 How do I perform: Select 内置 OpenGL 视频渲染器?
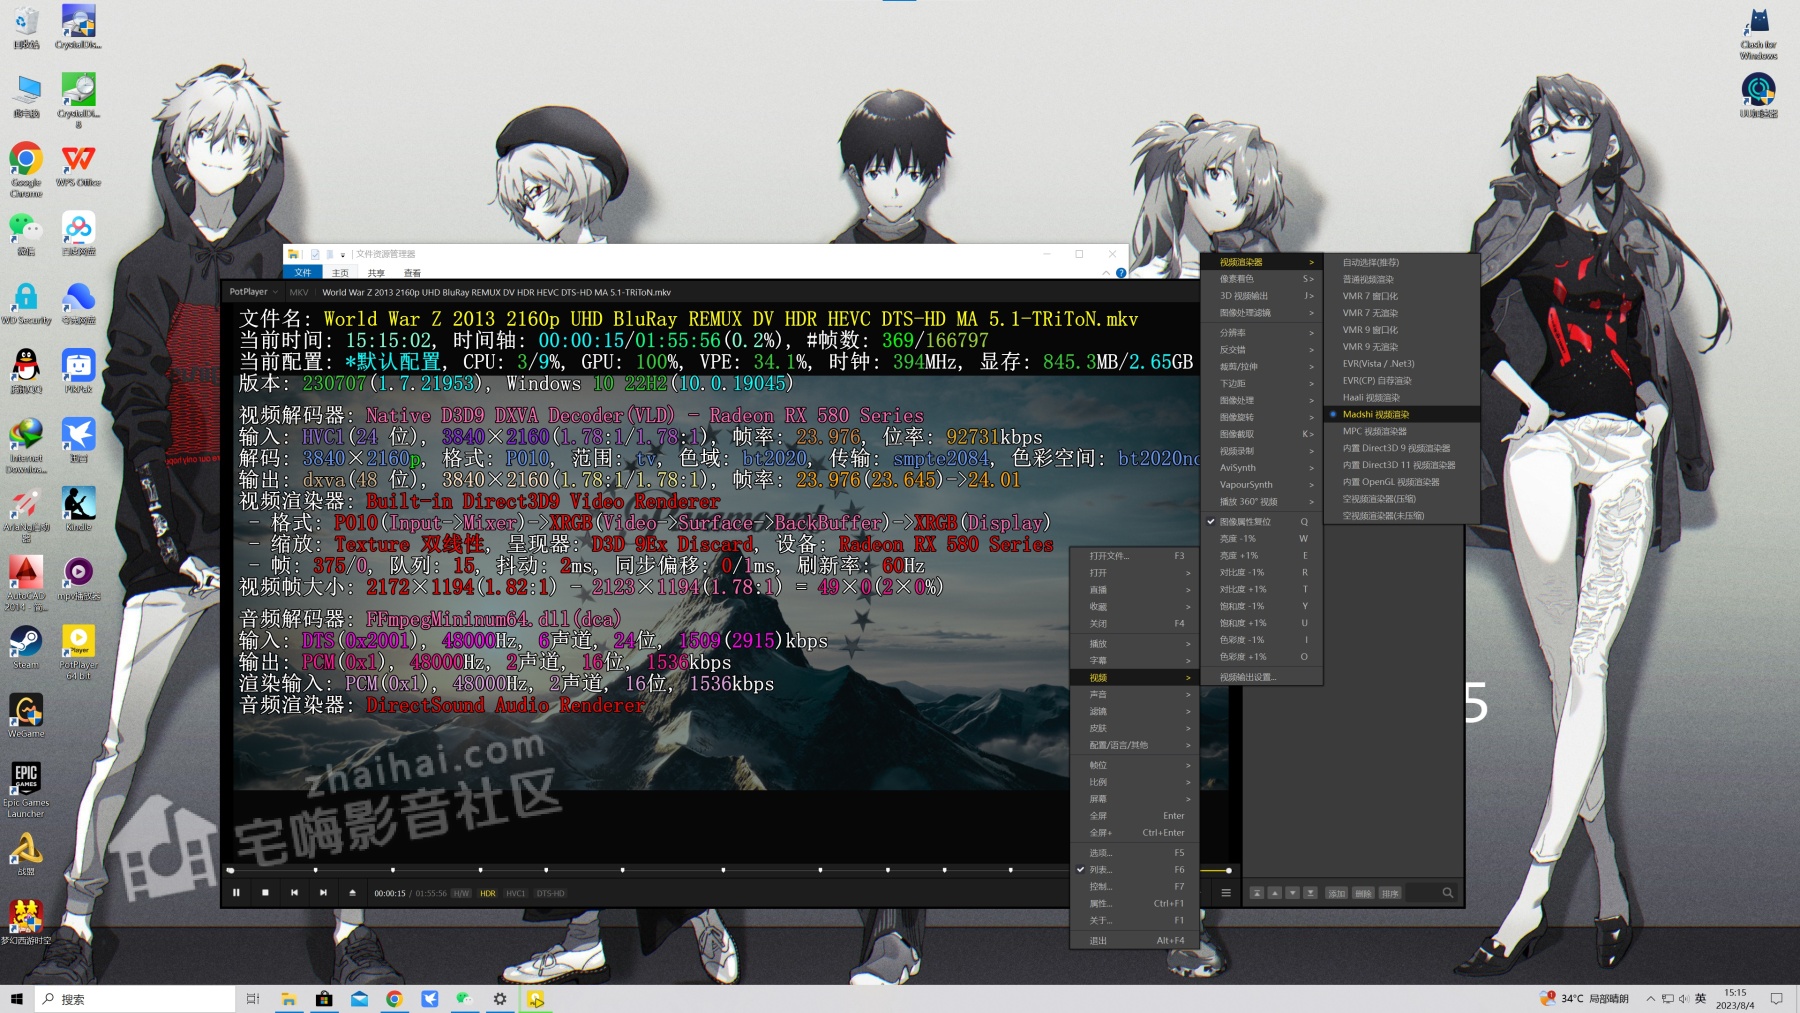click(x=1402, y=482)
